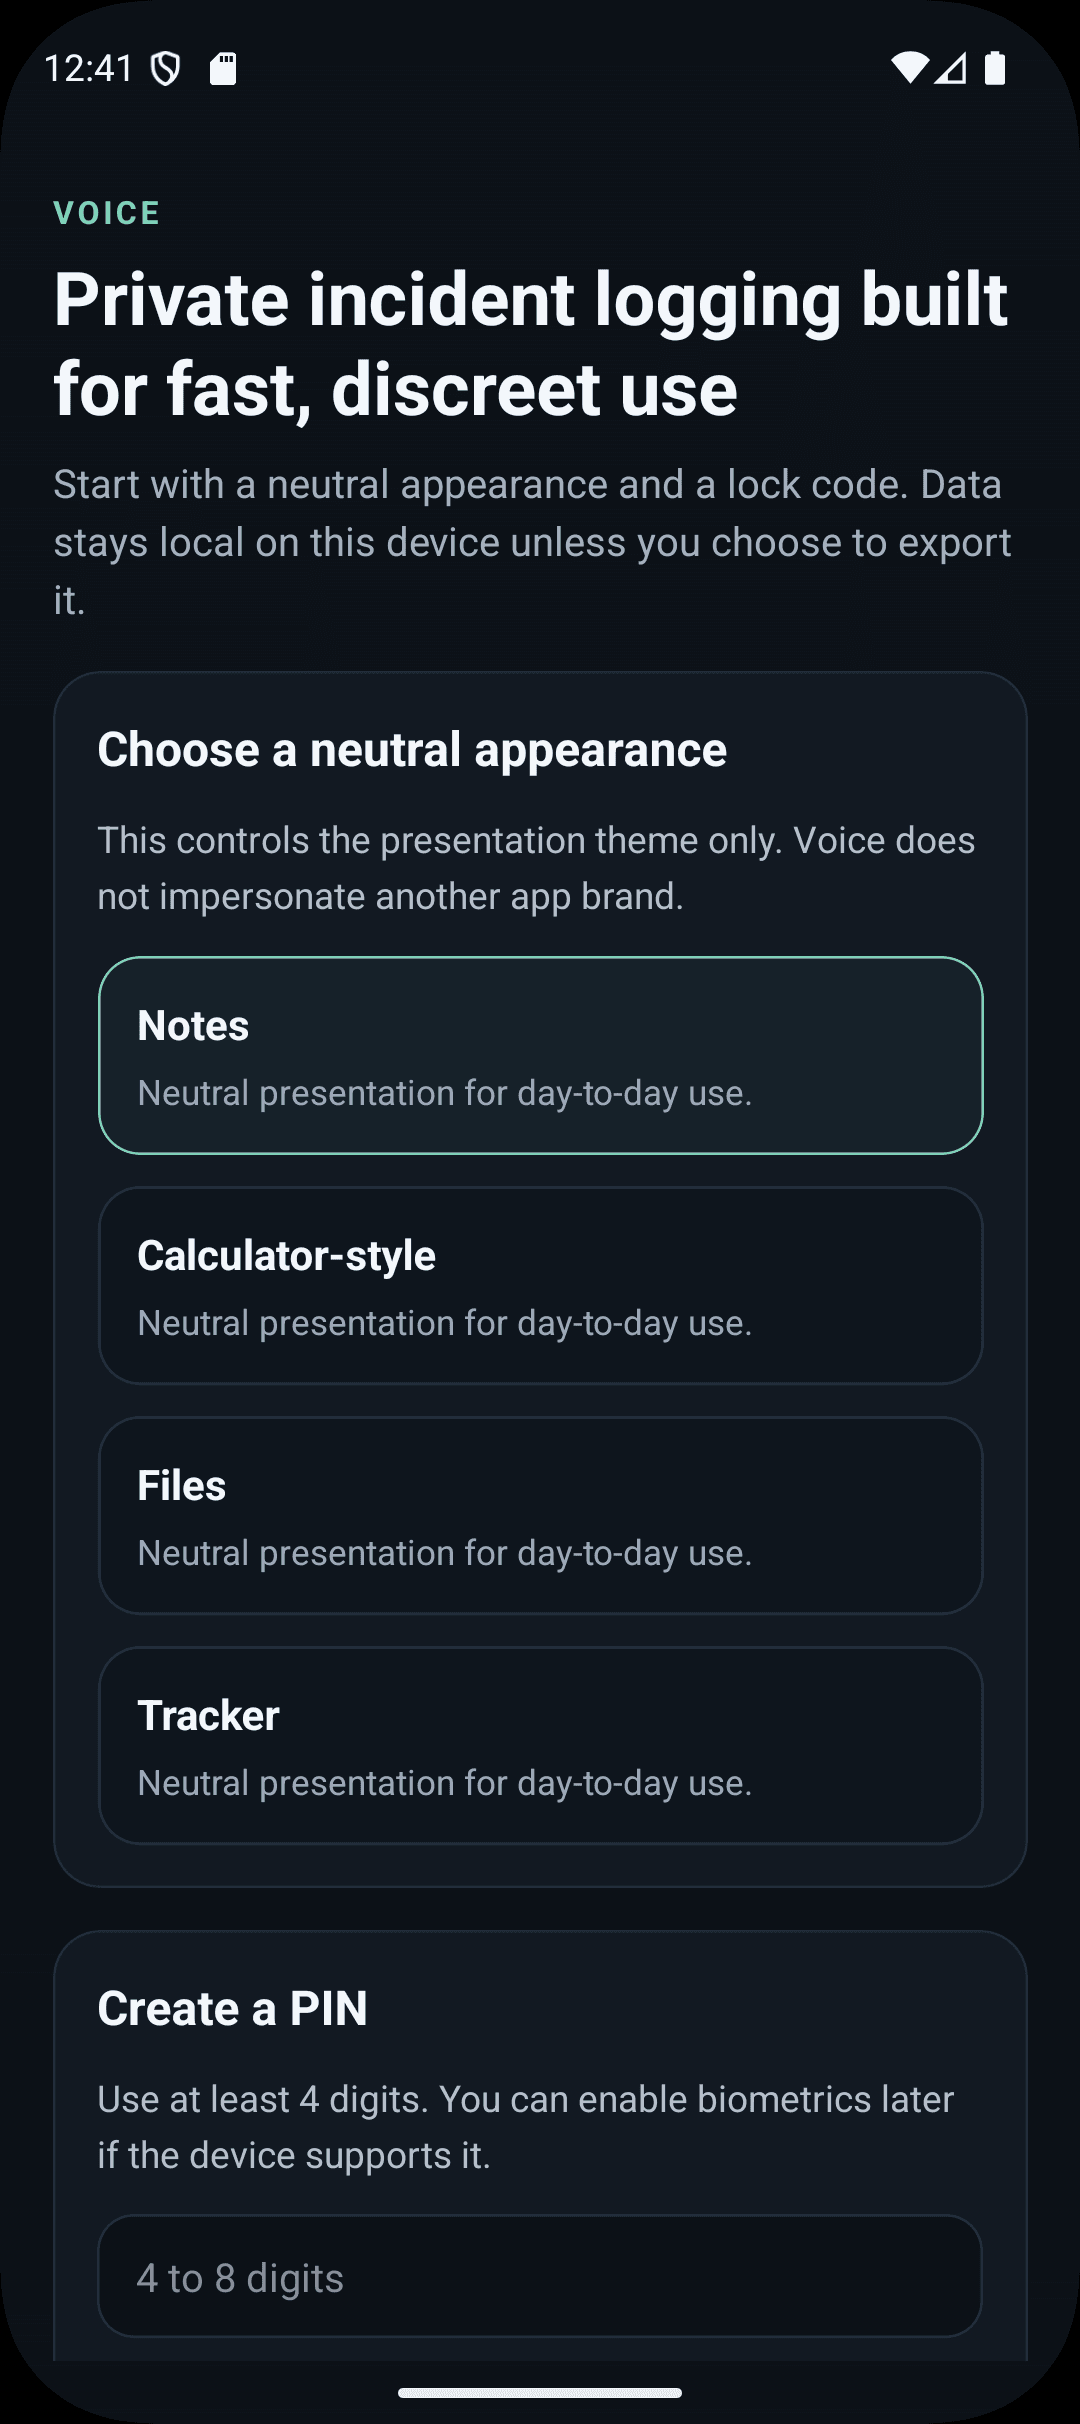The image size is (1080, 2424).
Task: Tap the VOICE brand label
Action: coord(106,212)
